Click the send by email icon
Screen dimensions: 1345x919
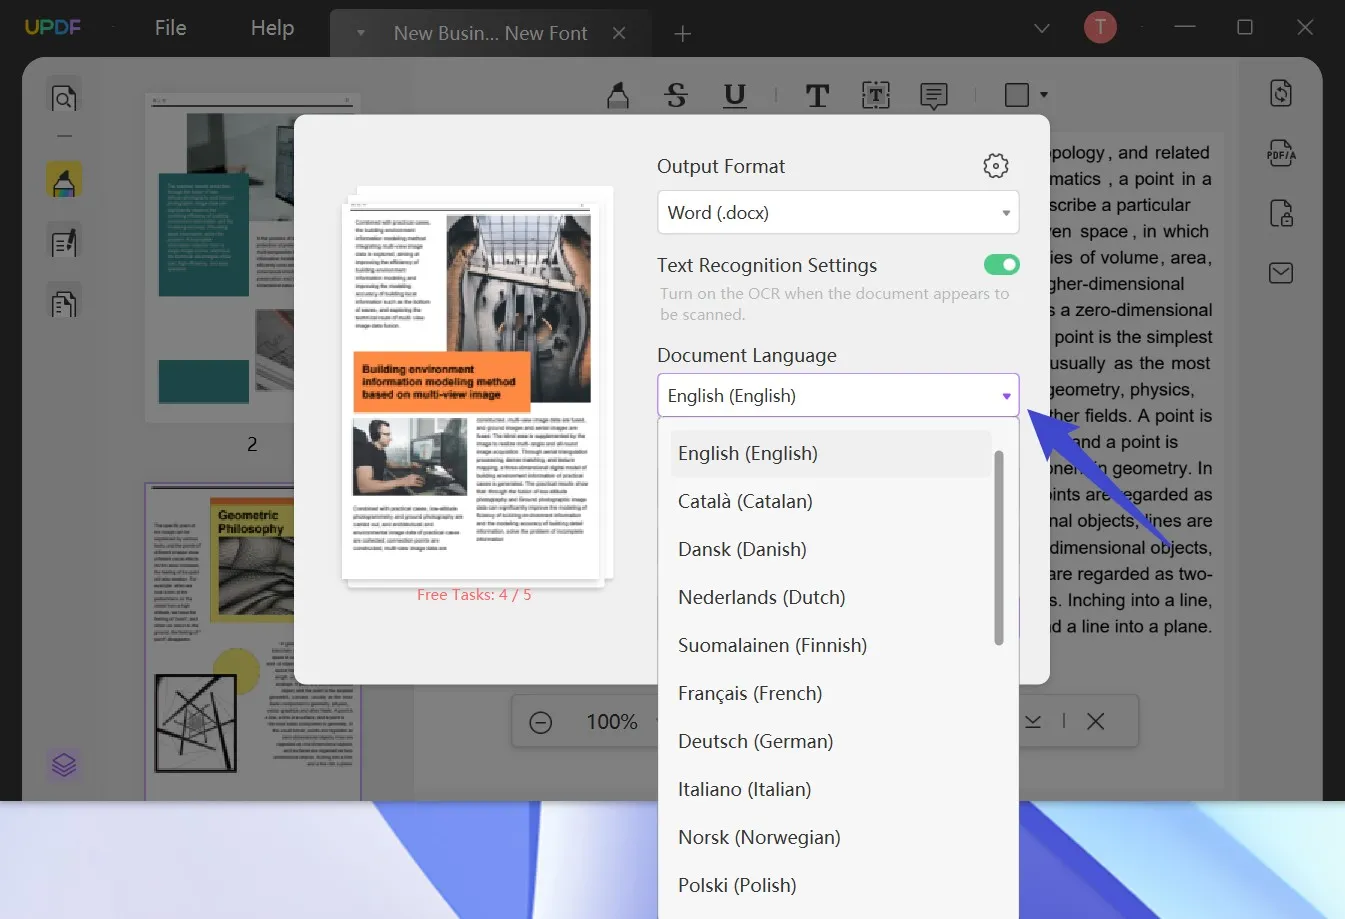(x=1280, y=273)
